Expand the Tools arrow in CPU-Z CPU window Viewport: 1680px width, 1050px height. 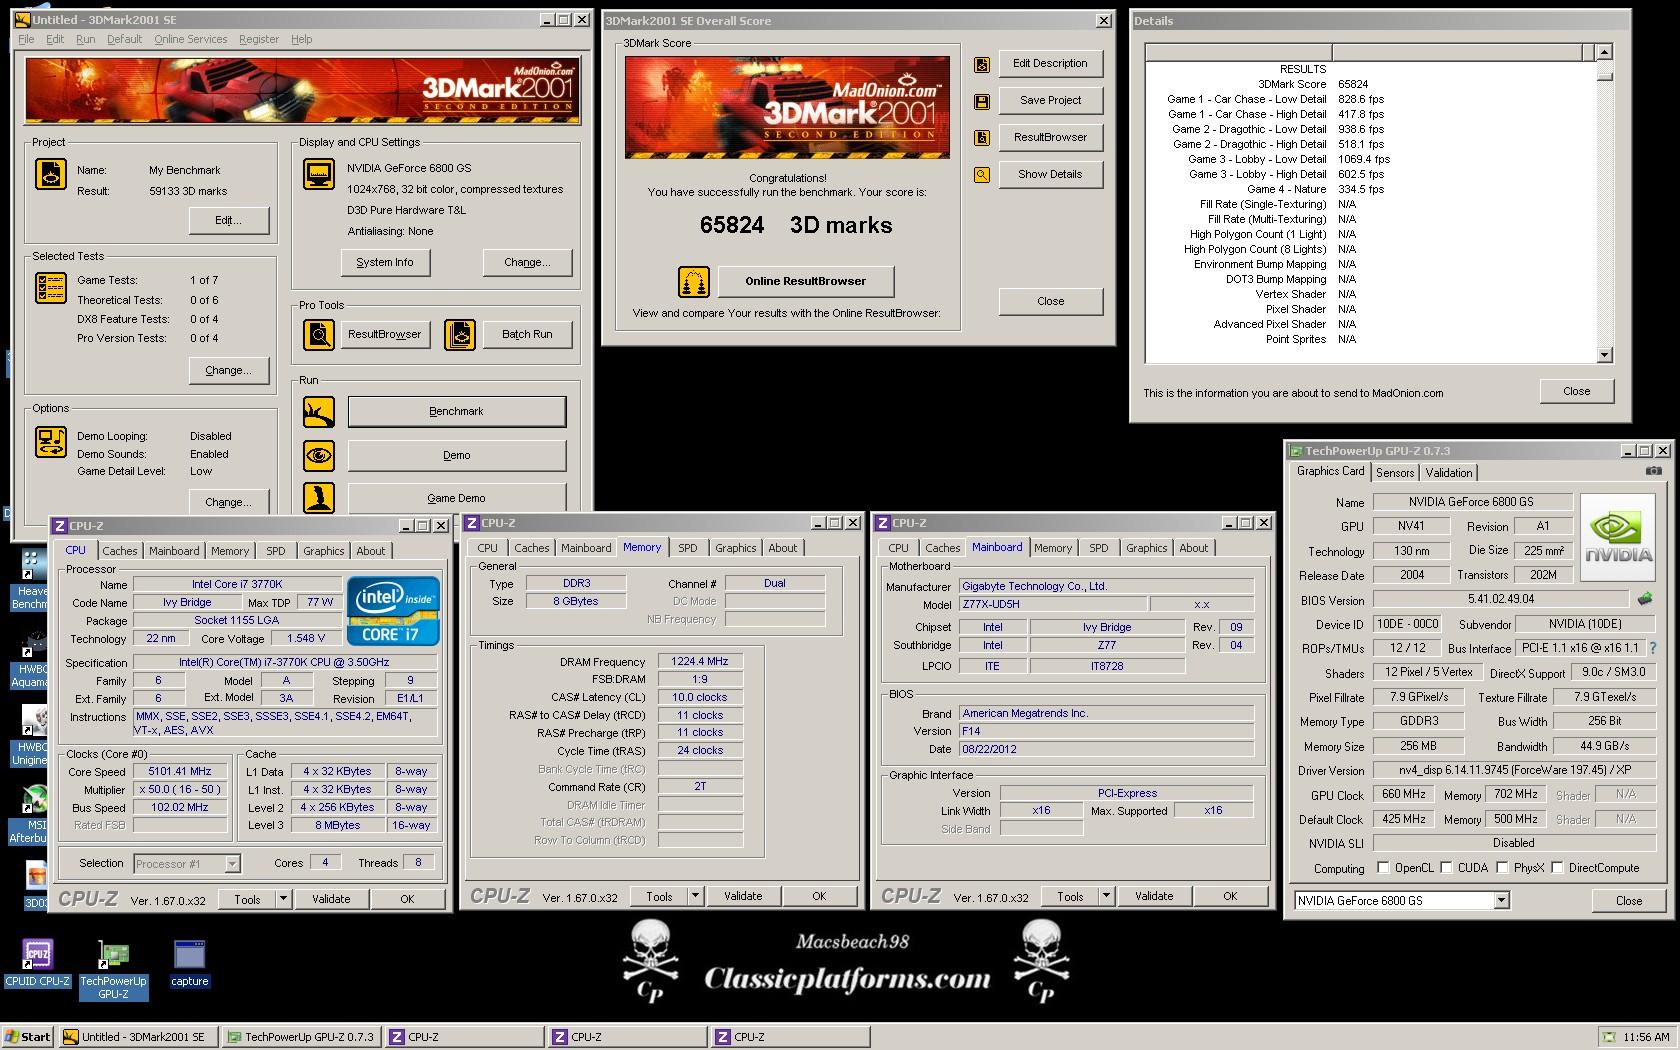click(283, 899)
